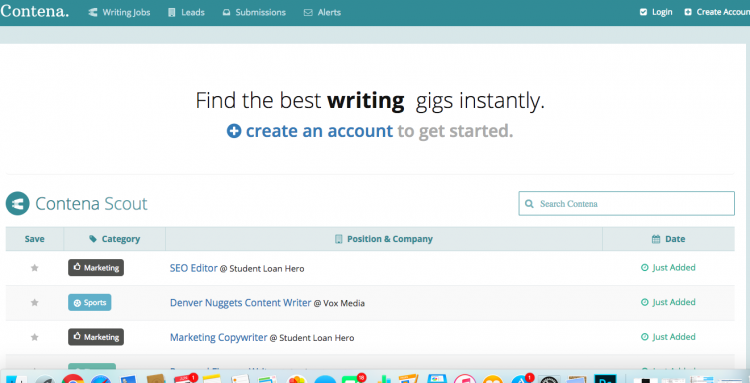The width and height of the screenshot is (750, 383).
Task: Open the SEO Editor job link
Action: point(194,268)
